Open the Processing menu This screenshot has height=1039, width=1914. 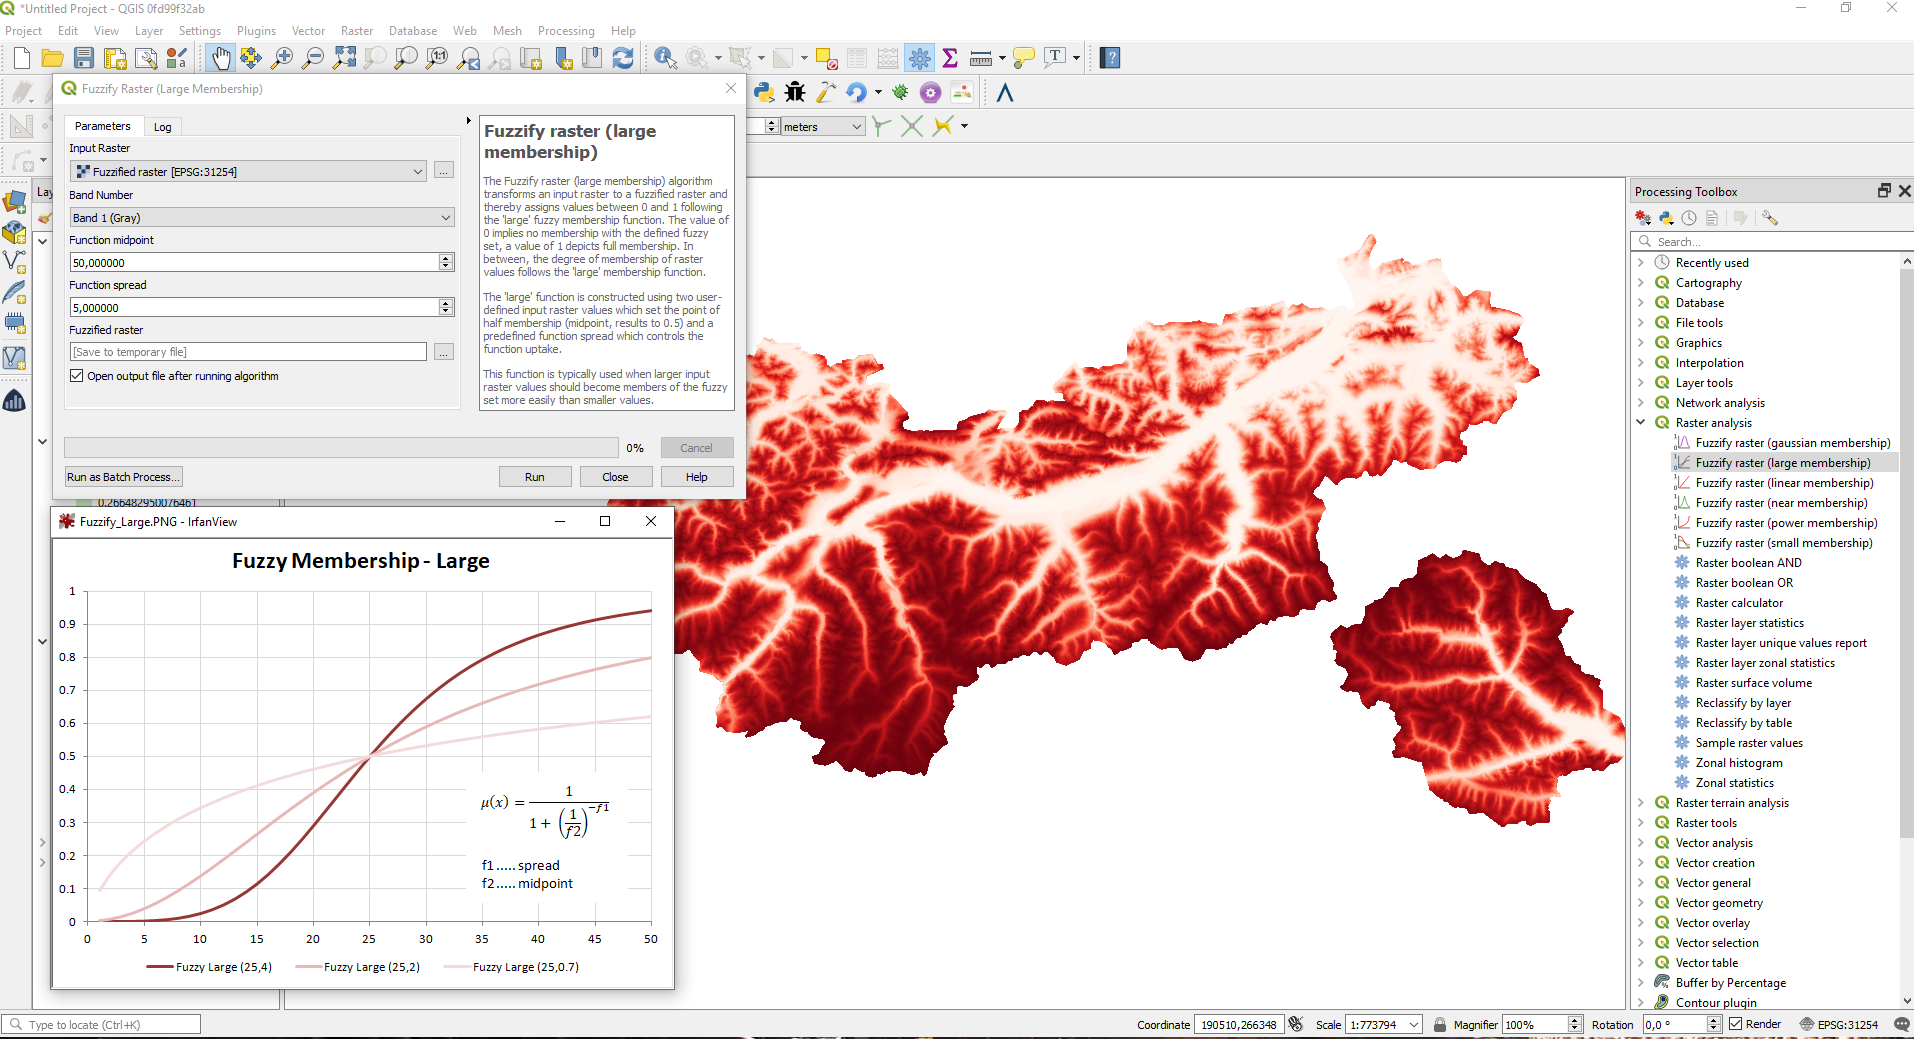(565, 31)
